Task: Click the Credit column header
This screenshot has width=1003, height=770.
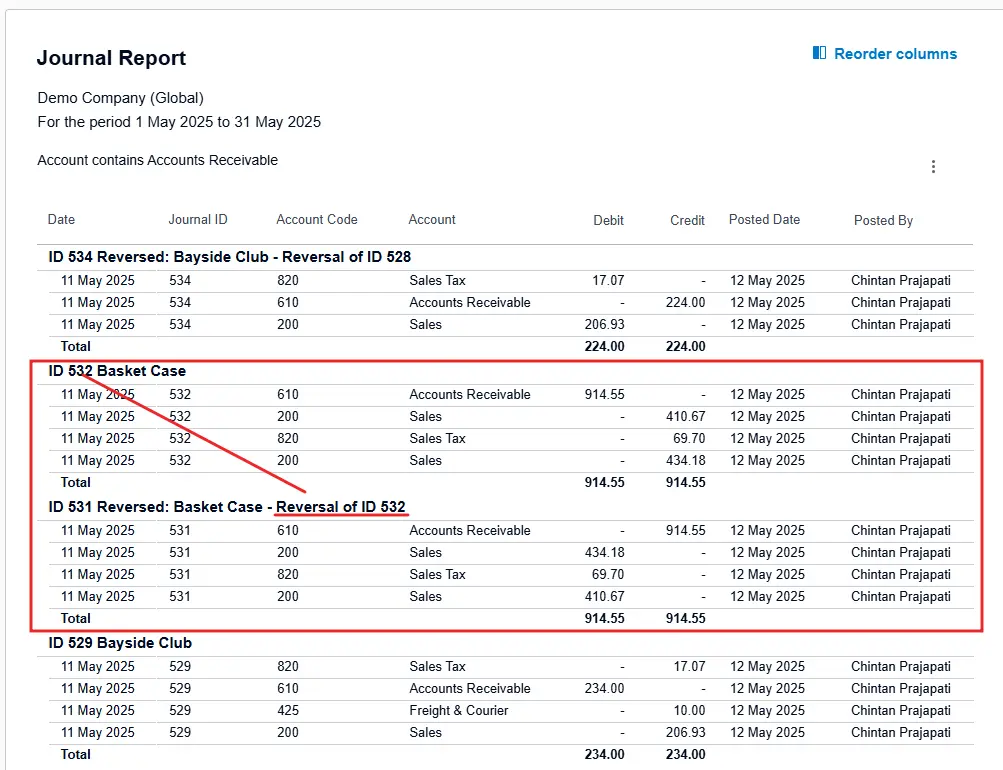Action: [687, 220]
